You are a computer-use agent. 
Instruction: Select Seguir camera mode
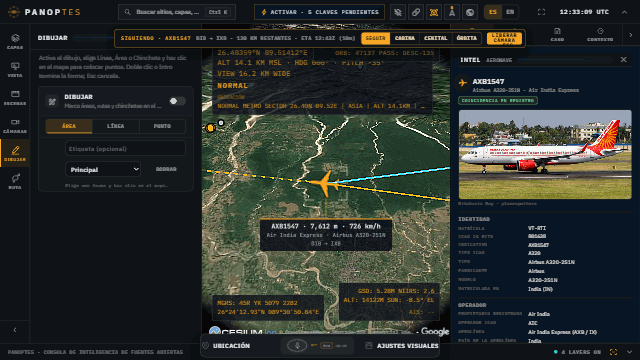(375, 38)
